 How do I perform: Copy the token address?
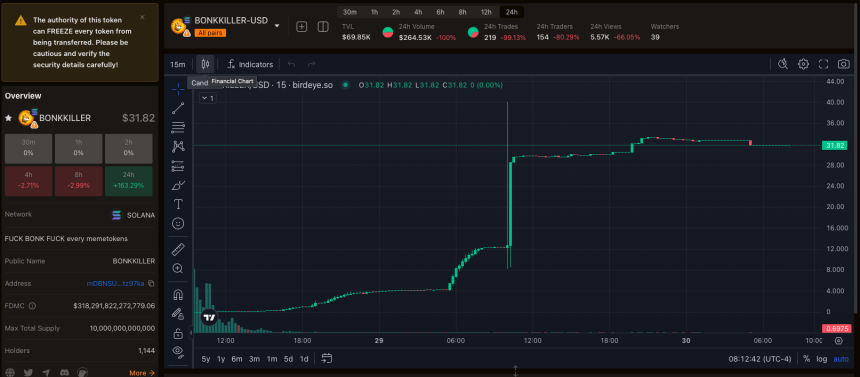click(x=151, y=284)
